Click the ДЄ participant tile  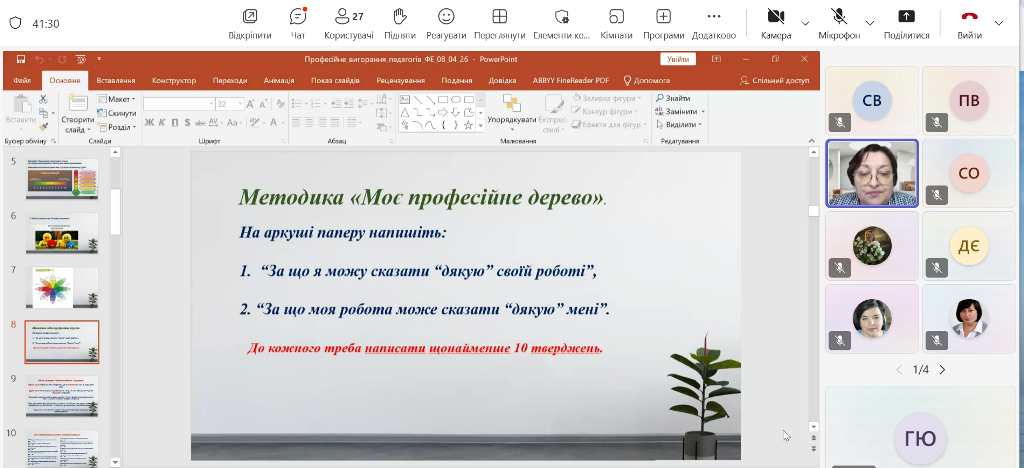pyautogui.click(x=968, y=245)
